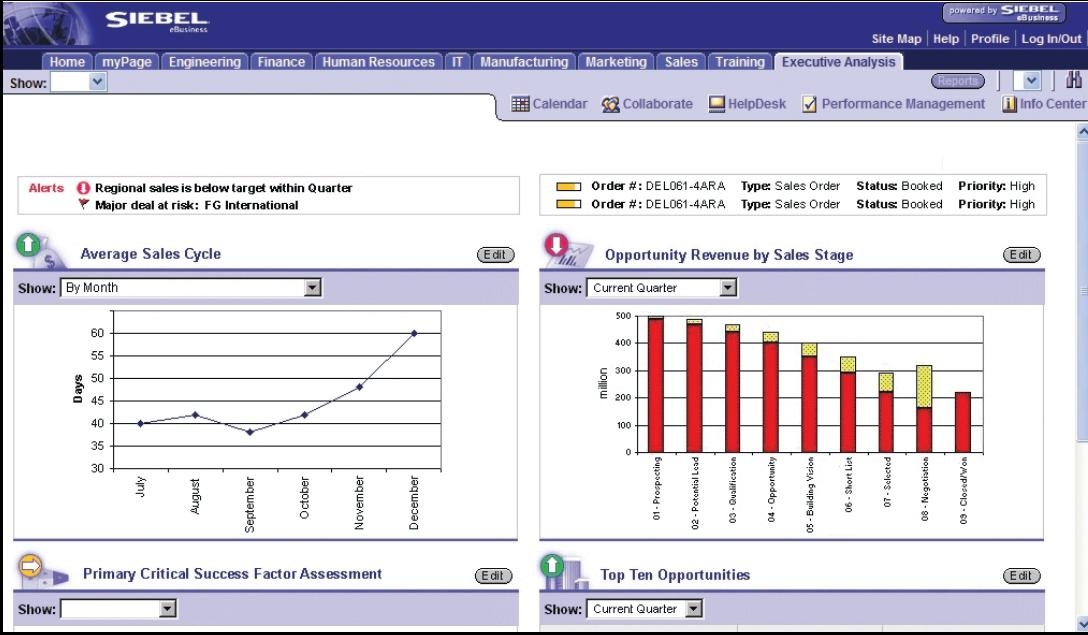Click the first yellow order swatch

[x=568, y=187]
